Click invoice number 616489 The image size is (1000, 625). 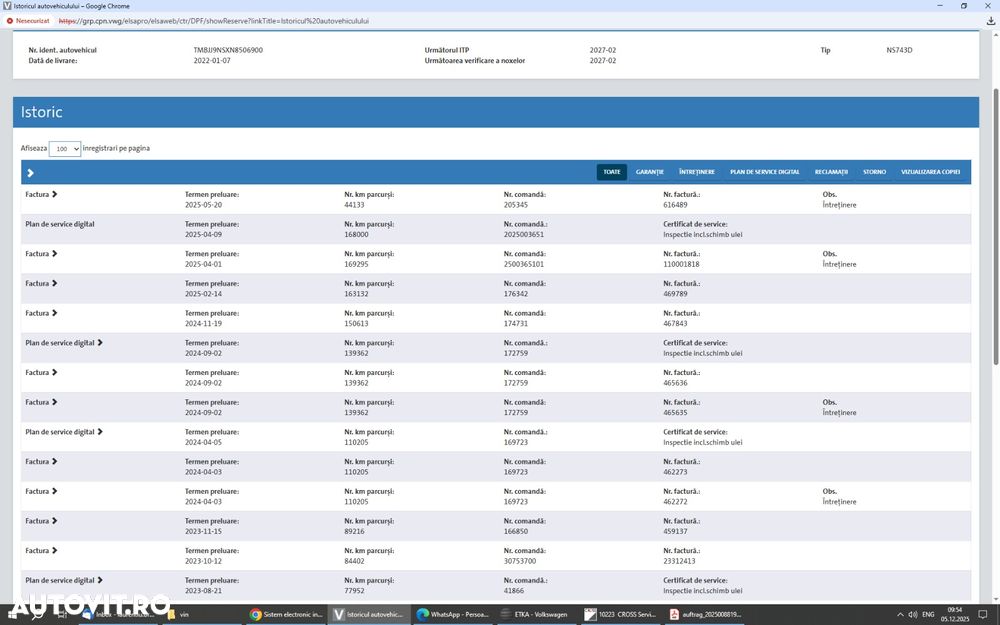point(675,205)
